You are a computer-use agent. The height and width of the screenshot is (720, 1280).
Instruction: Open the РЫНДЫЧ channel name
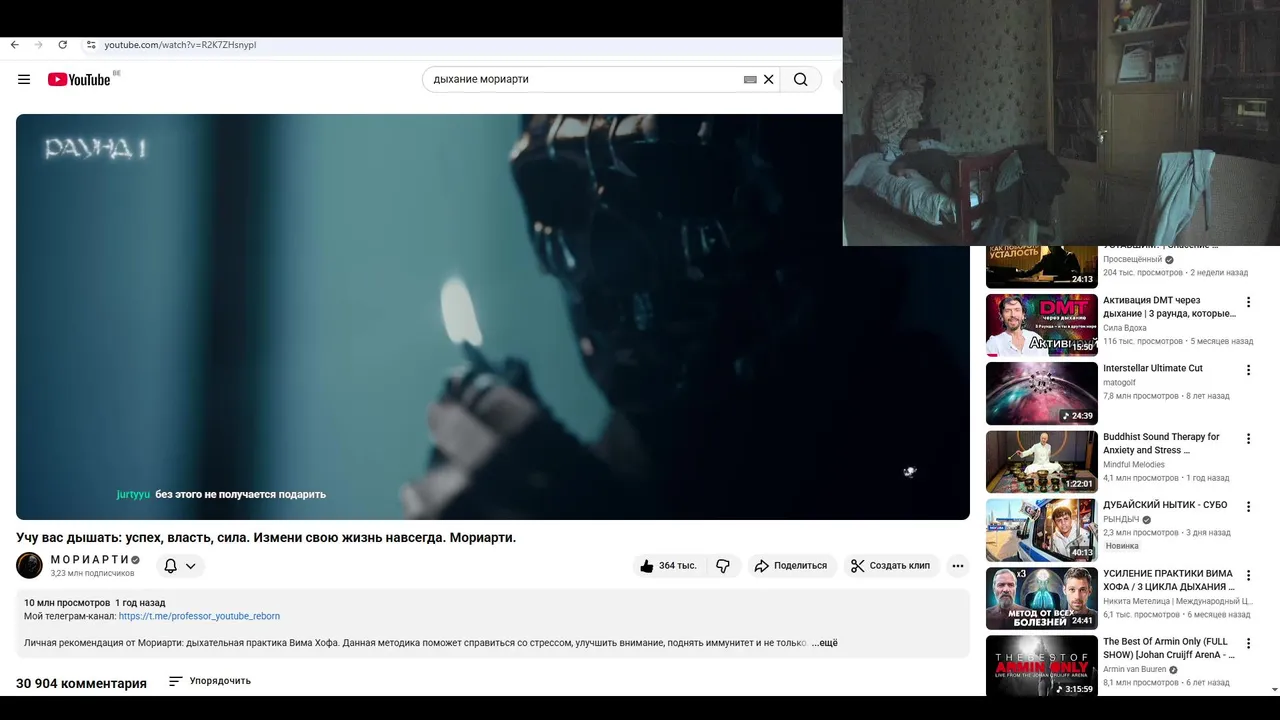click(x=1121, y=520)
